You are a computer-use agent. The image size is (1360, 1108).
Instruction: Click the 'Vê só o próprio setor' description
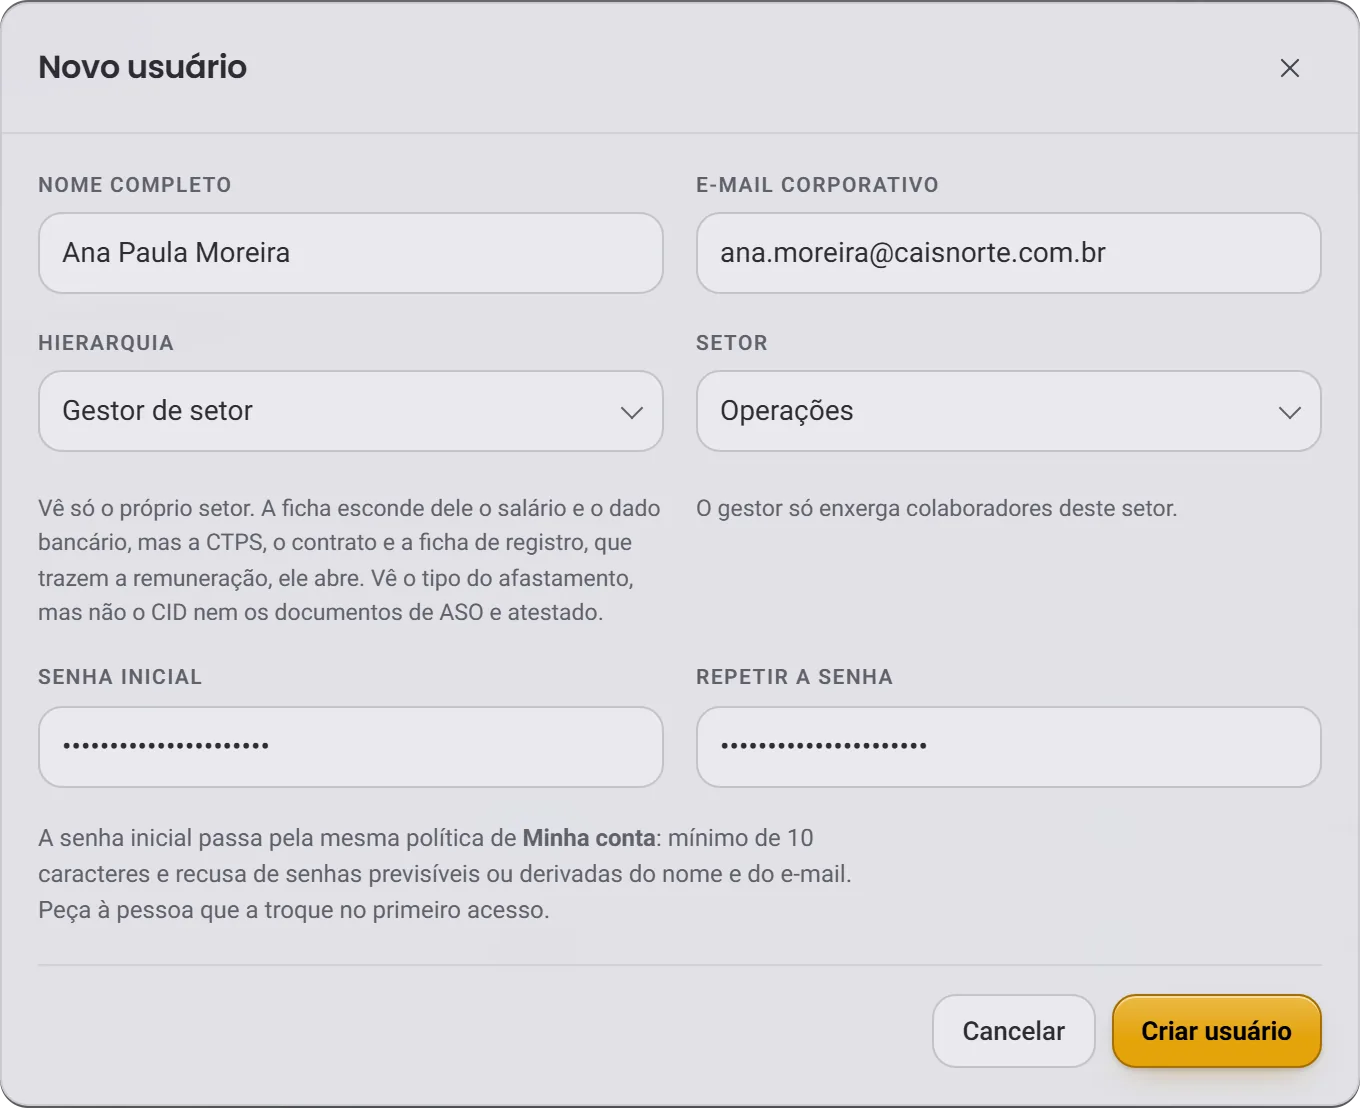coord(349,560)
